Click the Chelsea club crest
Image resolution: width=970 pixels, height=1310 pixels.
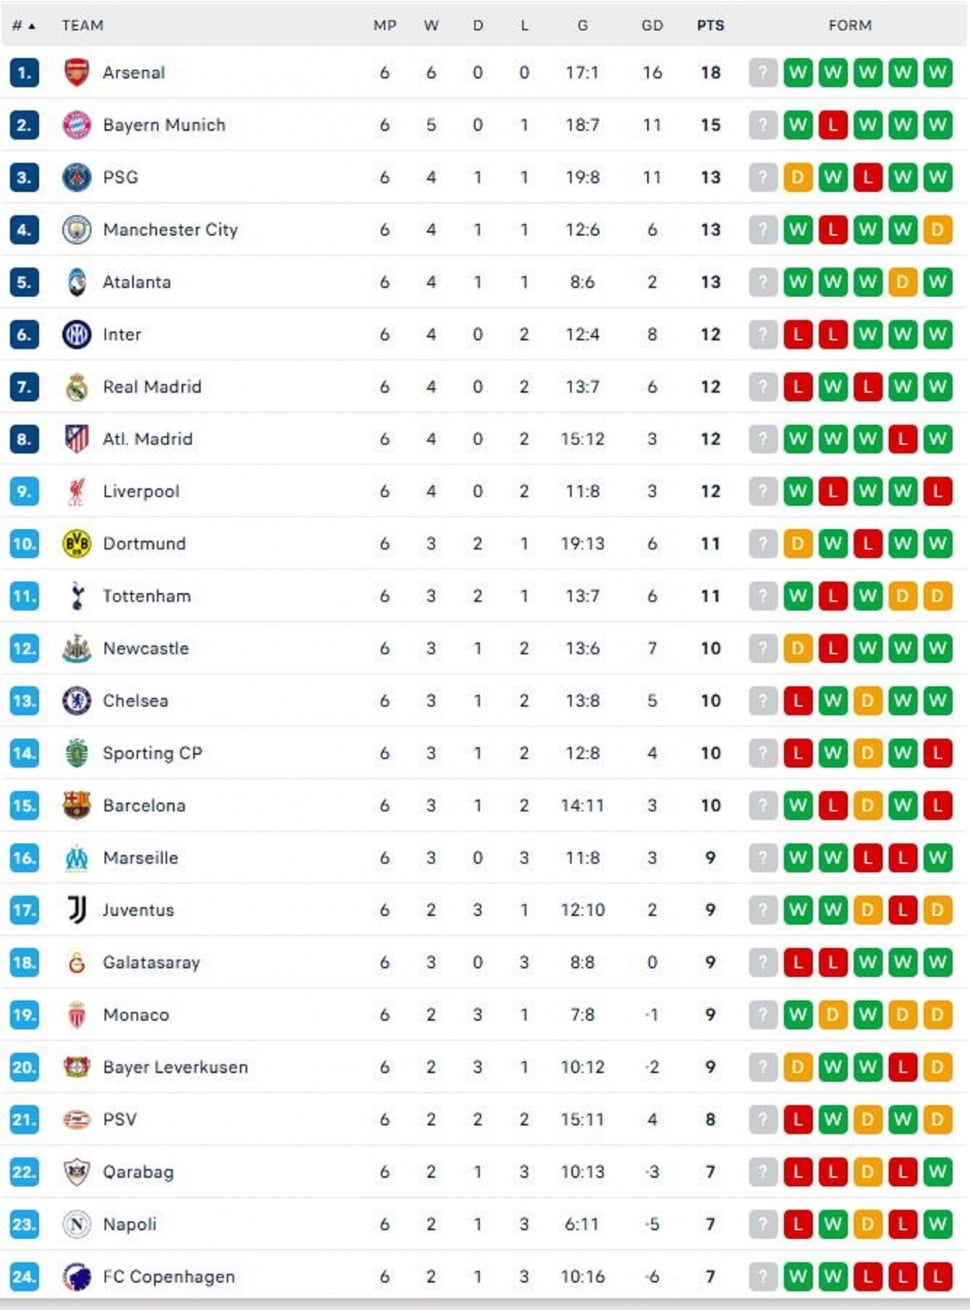pos(76,700)
